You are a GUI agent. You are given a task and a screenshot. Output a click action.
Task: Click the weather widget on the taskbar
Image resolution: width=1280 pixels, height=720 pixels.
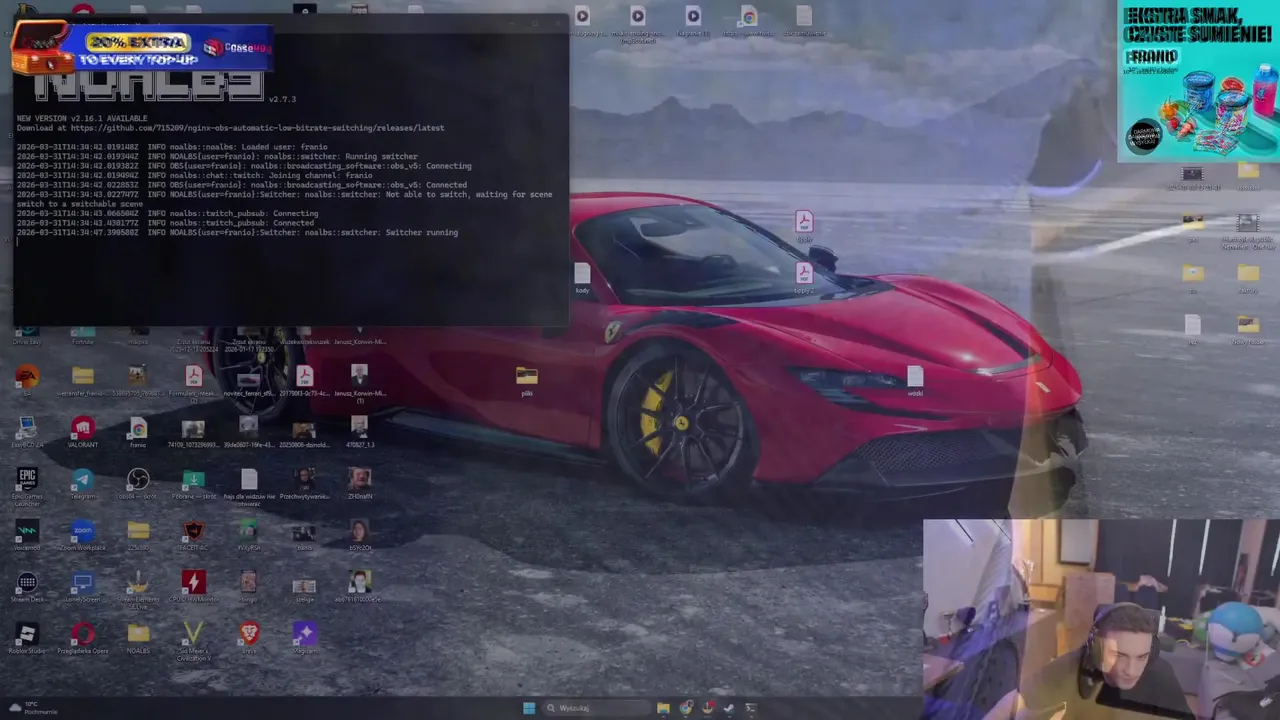(32, 708)
